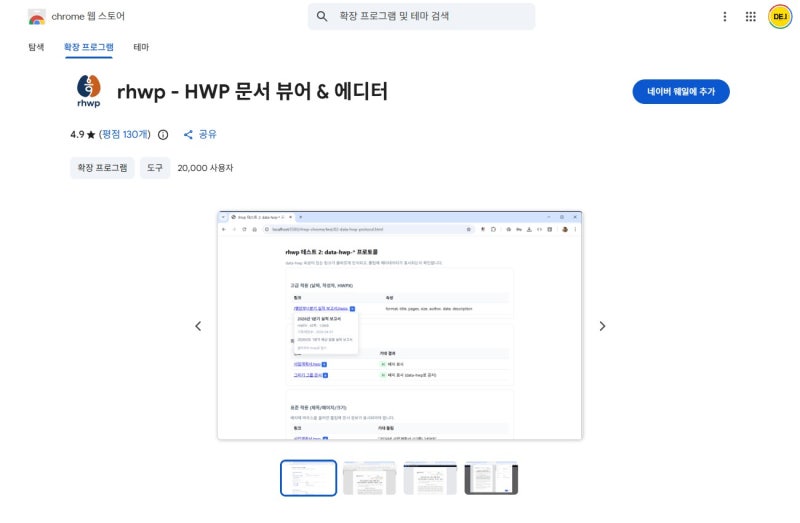The height and width of the screenshot is (523, 800).
Task: Click the search magnifier icon
Action: 321,16
